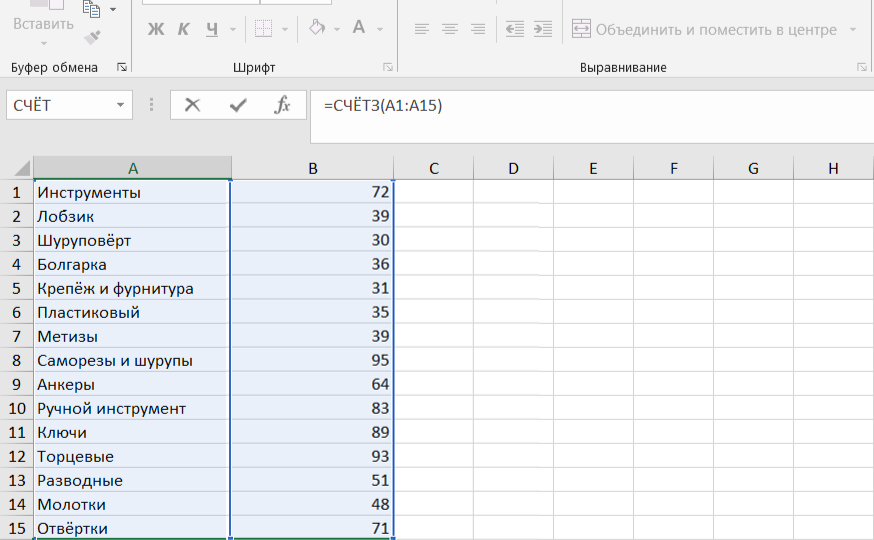This screenshot has width=874, height=540.
Task: Expand the Name Box dropdown
Action: point(120,105)
